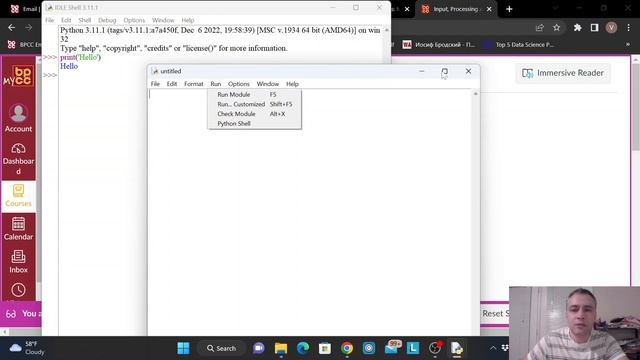Open Chrome three-dot menu
Screen dimensions: 640x360
629,27
